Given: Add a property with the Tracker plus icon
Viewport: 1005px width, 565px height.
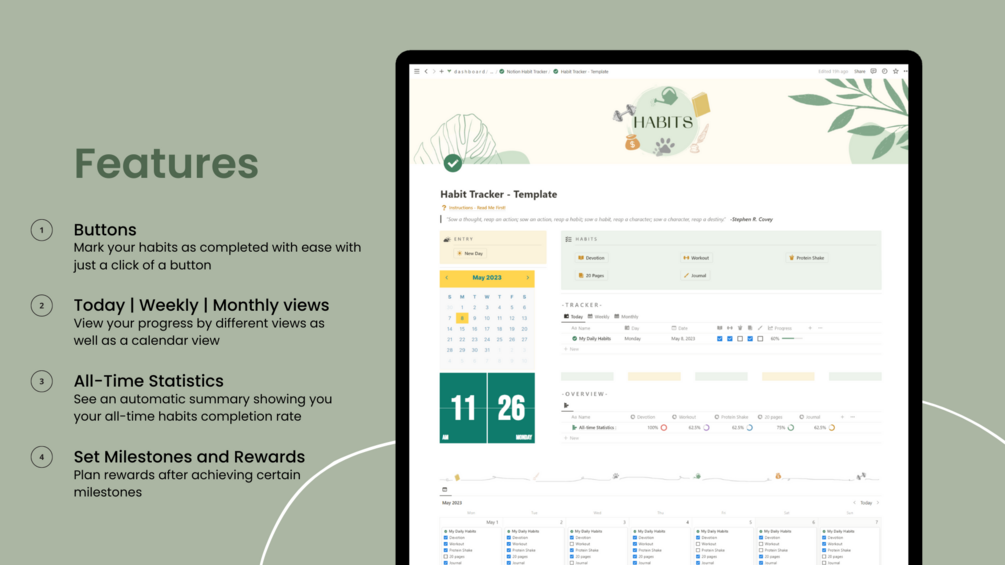Looking at the screenshot, I should 810,328.
